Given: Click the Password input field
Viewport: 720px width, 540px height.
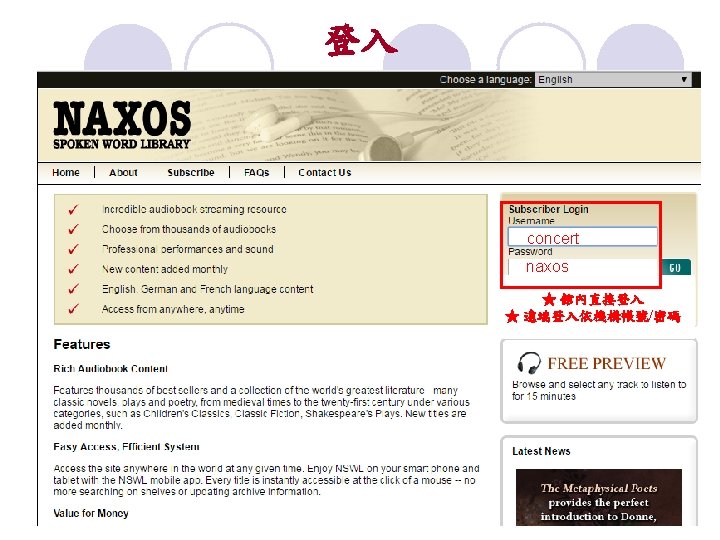Looking at the screenshot, I should pyautogui.click(x=583, y=267).
